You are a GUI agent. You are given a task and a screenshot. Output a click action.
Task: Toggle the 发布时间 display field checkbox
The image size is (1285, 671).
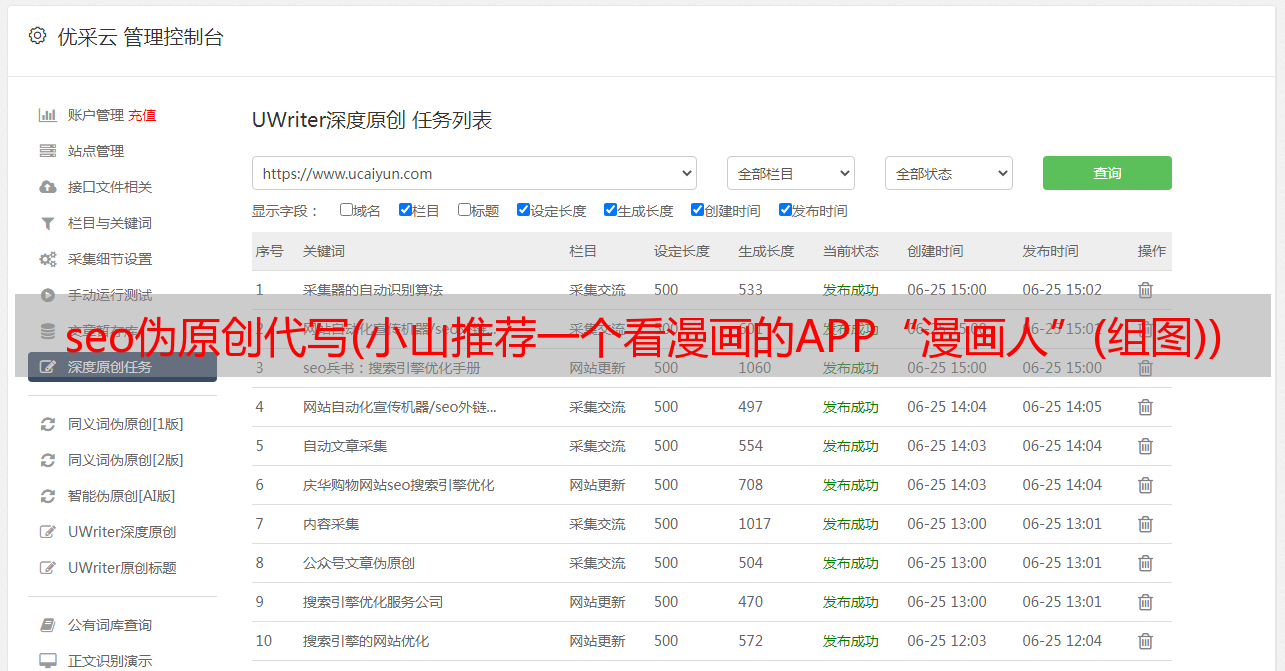[x=785, y=210]
